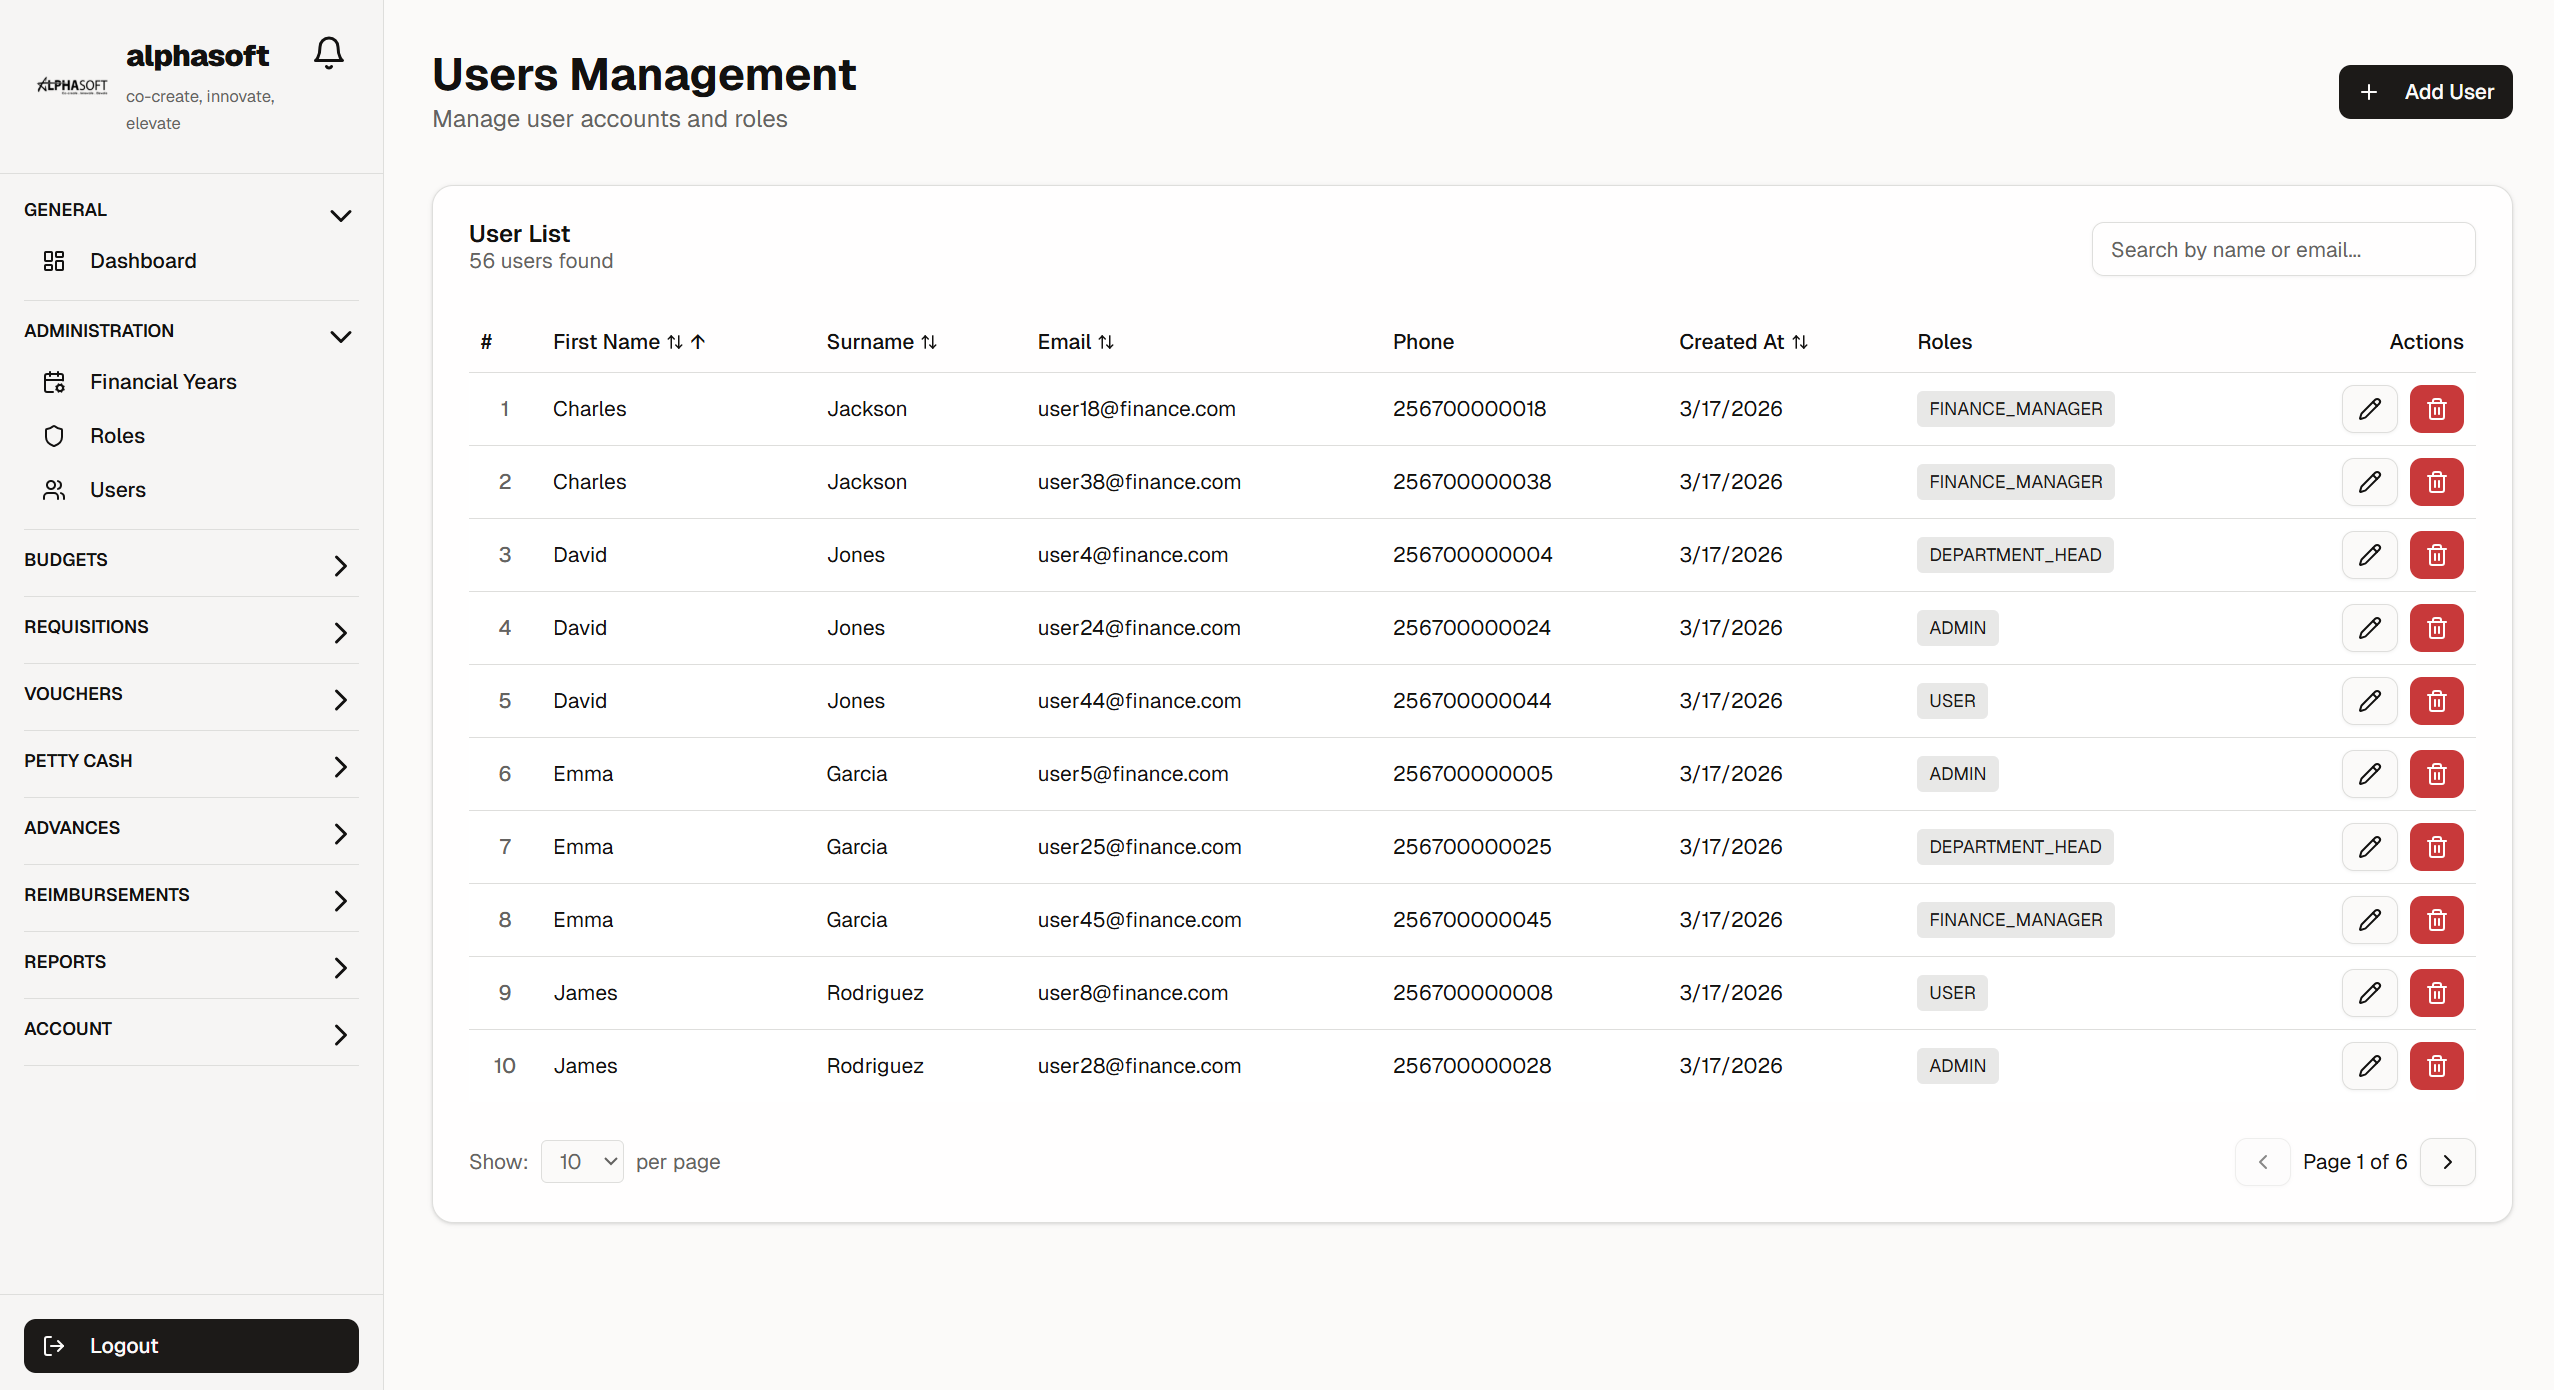Open the rows per page dropdown
2554x1390 pixels.
click(582, 1162)
